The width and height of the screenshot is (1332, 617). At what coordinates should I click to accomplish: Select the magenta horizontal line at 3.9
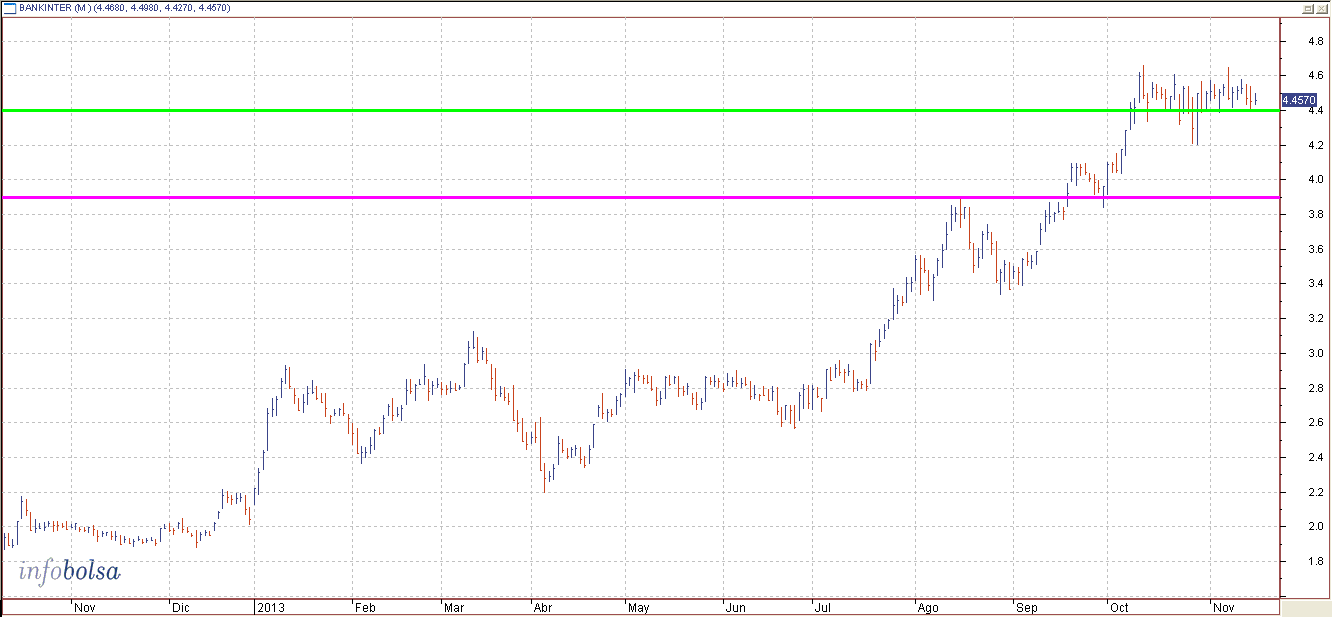[640, 197]
